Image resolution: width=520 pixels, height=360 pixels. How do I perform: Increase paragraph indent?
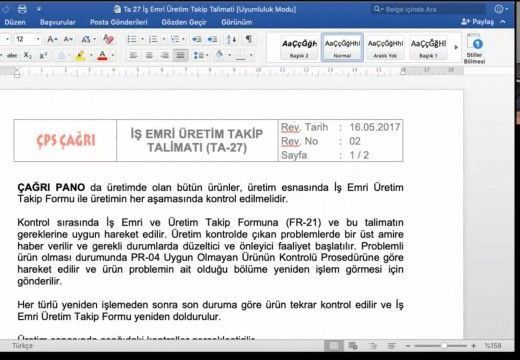coord(212,39)
